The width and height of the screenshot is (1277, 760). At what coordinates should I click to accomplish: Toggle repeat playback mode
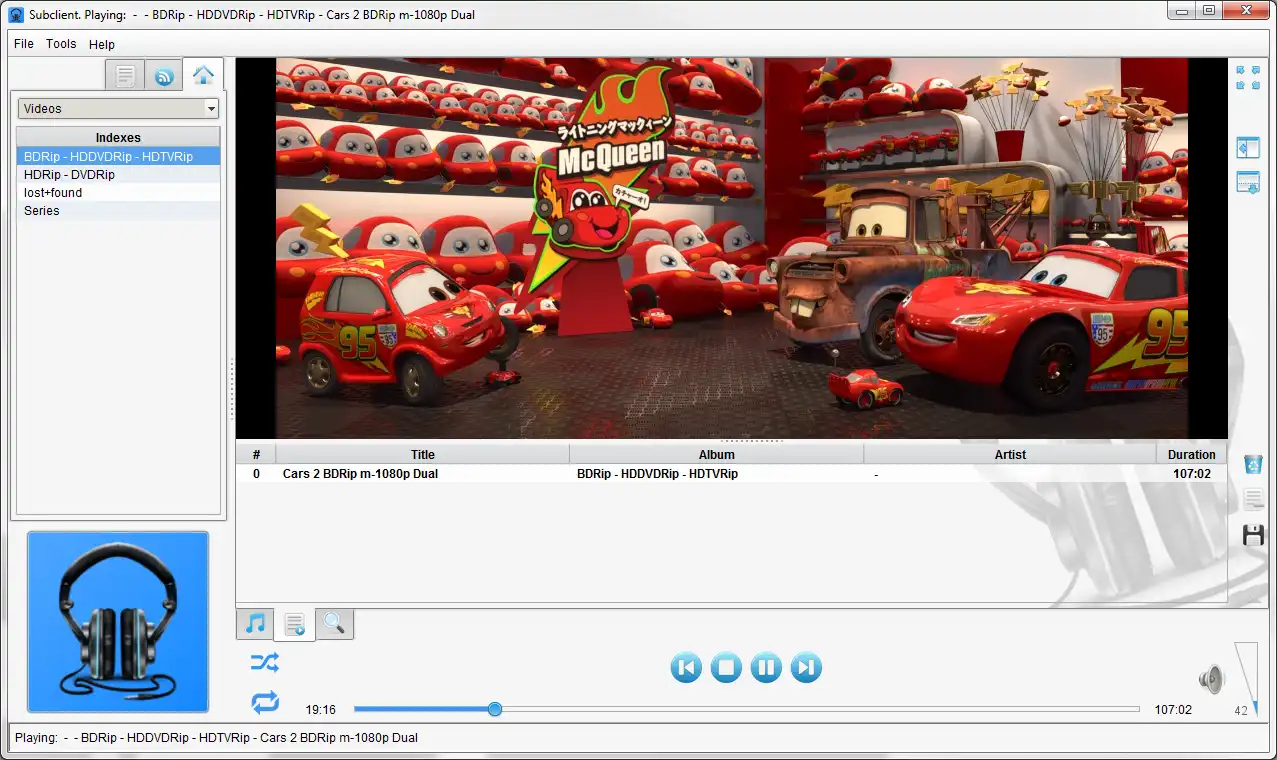tap(265, 702)
